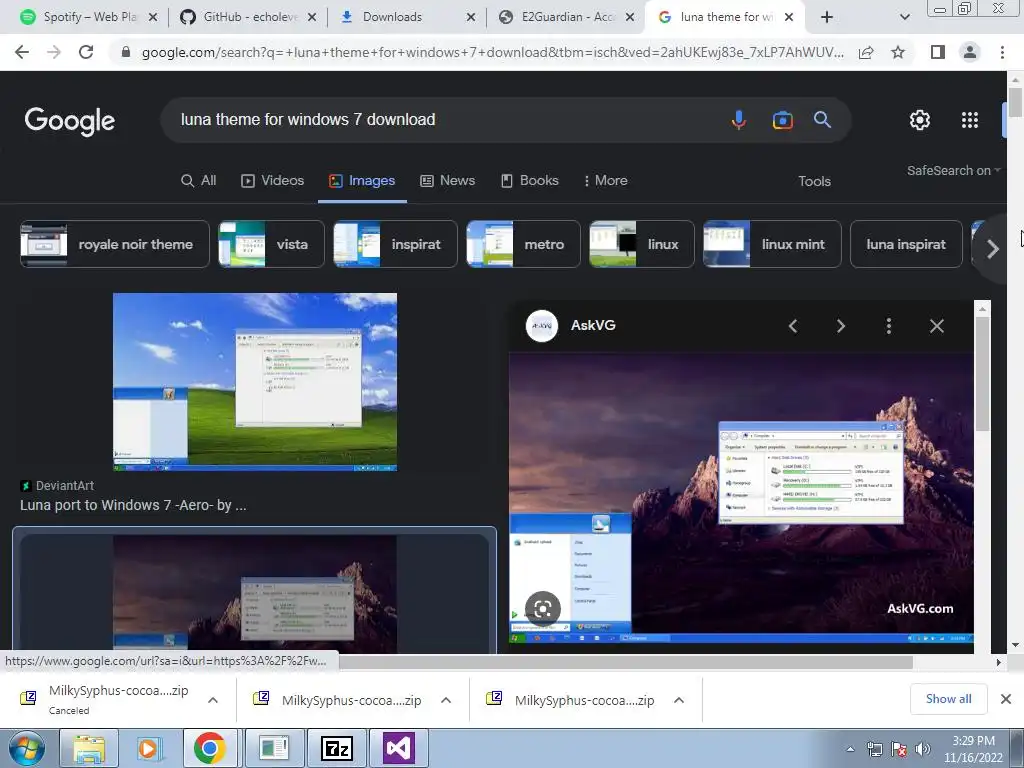Open 7-Zip from the taskbar
1024x768 pixels.
coord(337,748)
